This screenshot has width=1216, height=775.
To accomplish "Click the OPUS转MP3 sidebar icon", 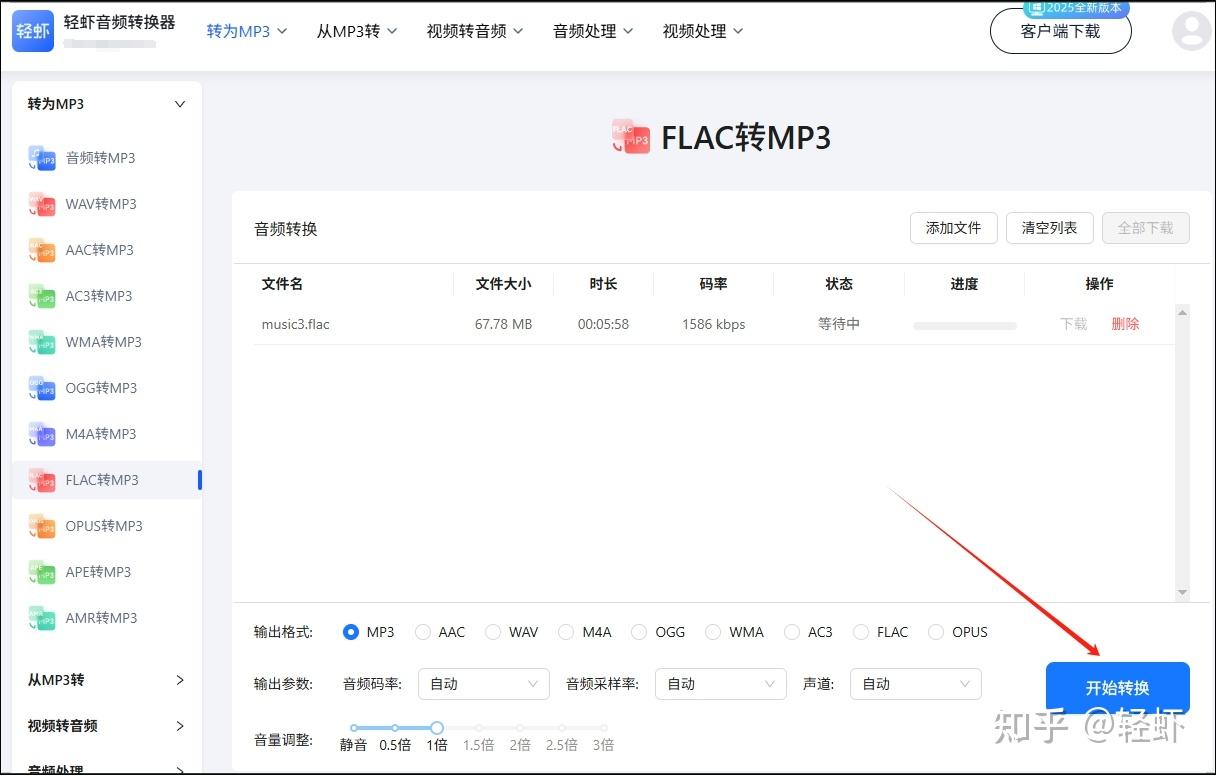I will pos(42,526).
